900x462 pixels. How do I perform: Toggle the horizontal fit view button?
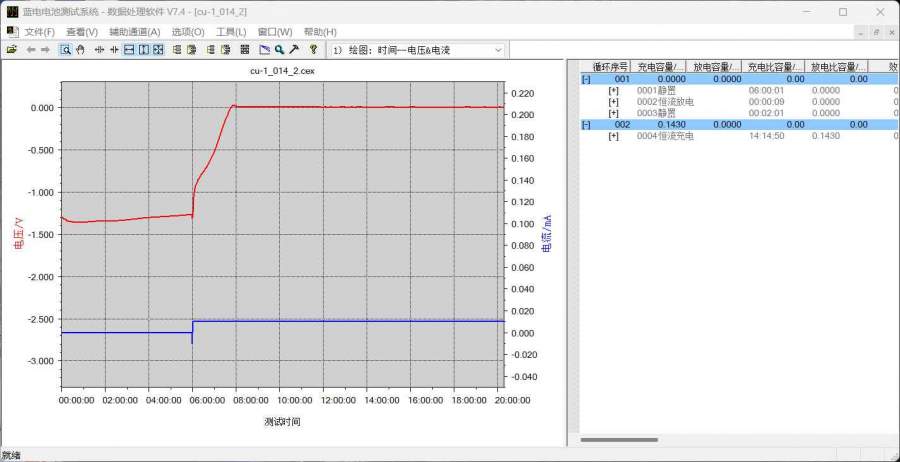[129, 49]
